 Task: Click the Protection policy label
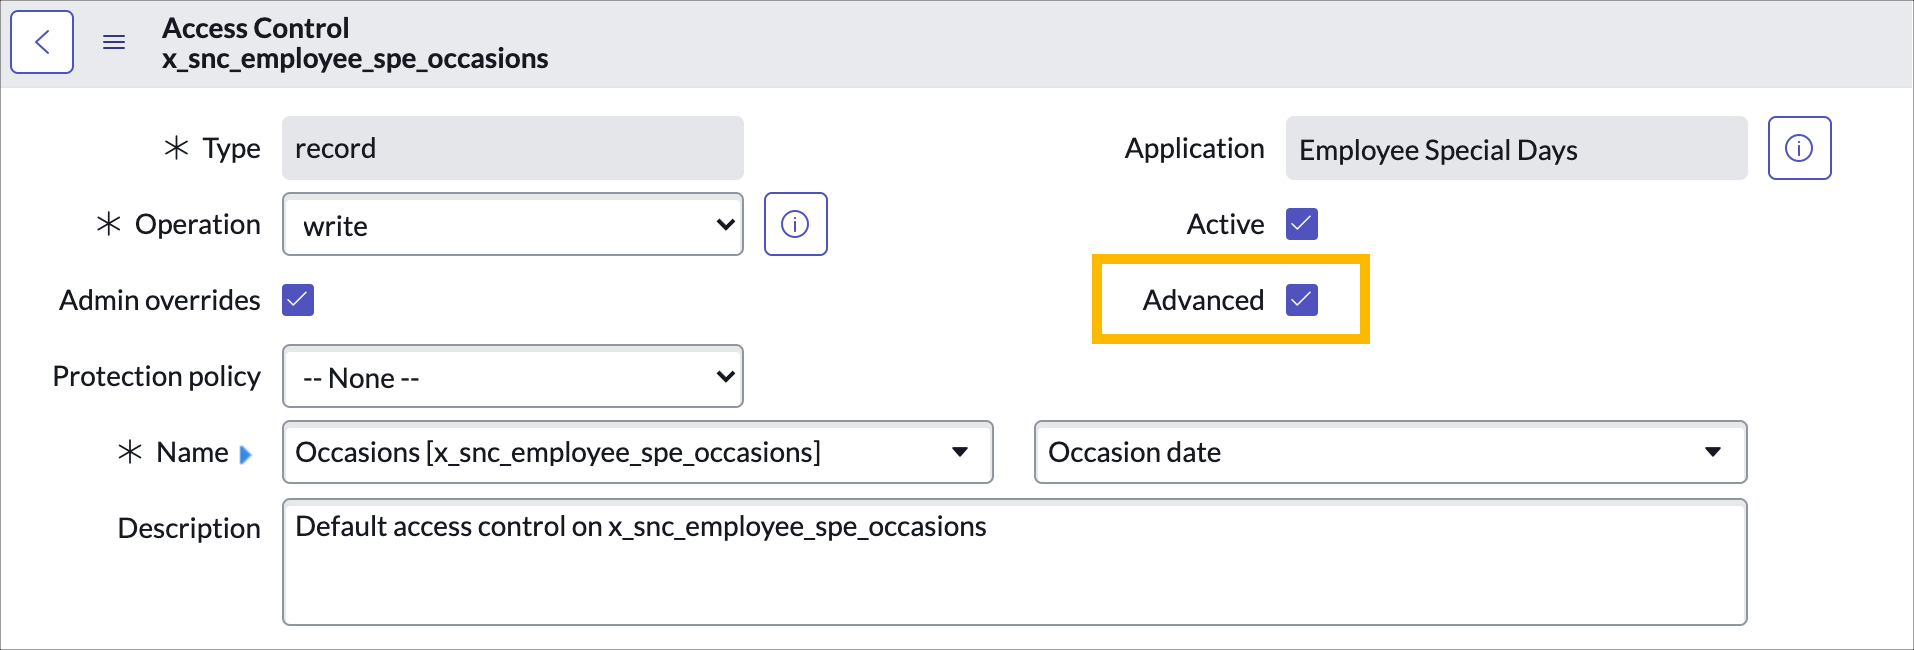[x=157, y=376]
